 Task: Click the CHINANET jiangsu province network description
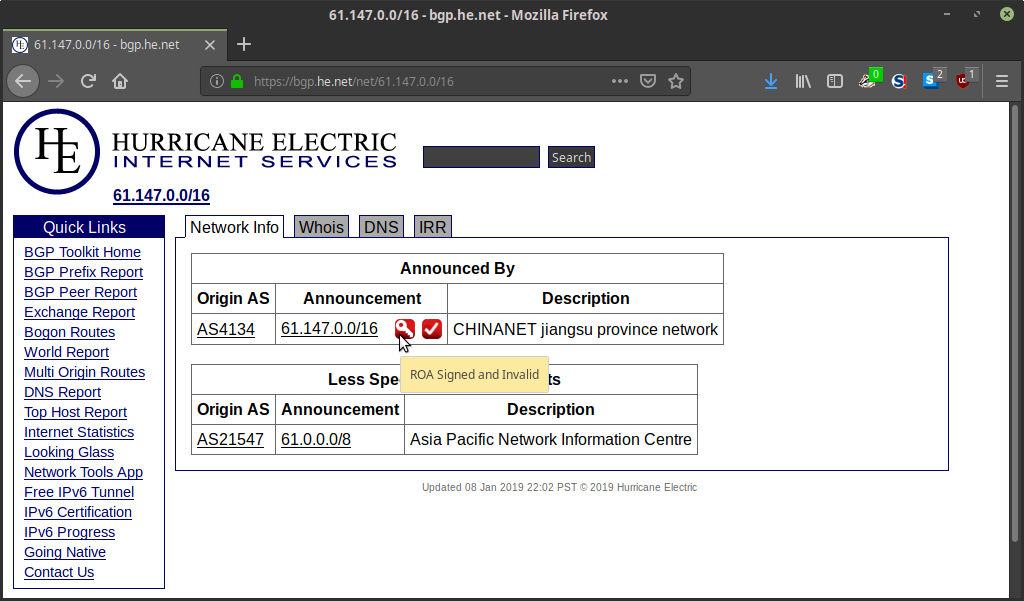point(585,329)
